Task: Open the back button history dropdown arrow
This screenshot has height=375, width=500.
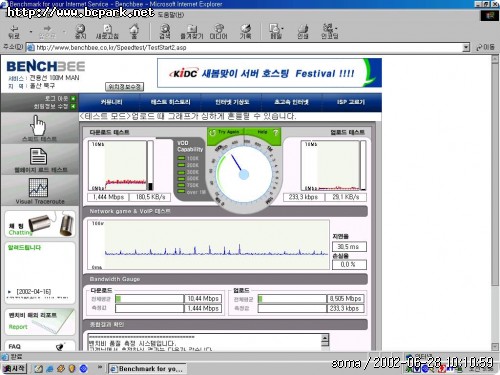Action: (x=31, y=32)
